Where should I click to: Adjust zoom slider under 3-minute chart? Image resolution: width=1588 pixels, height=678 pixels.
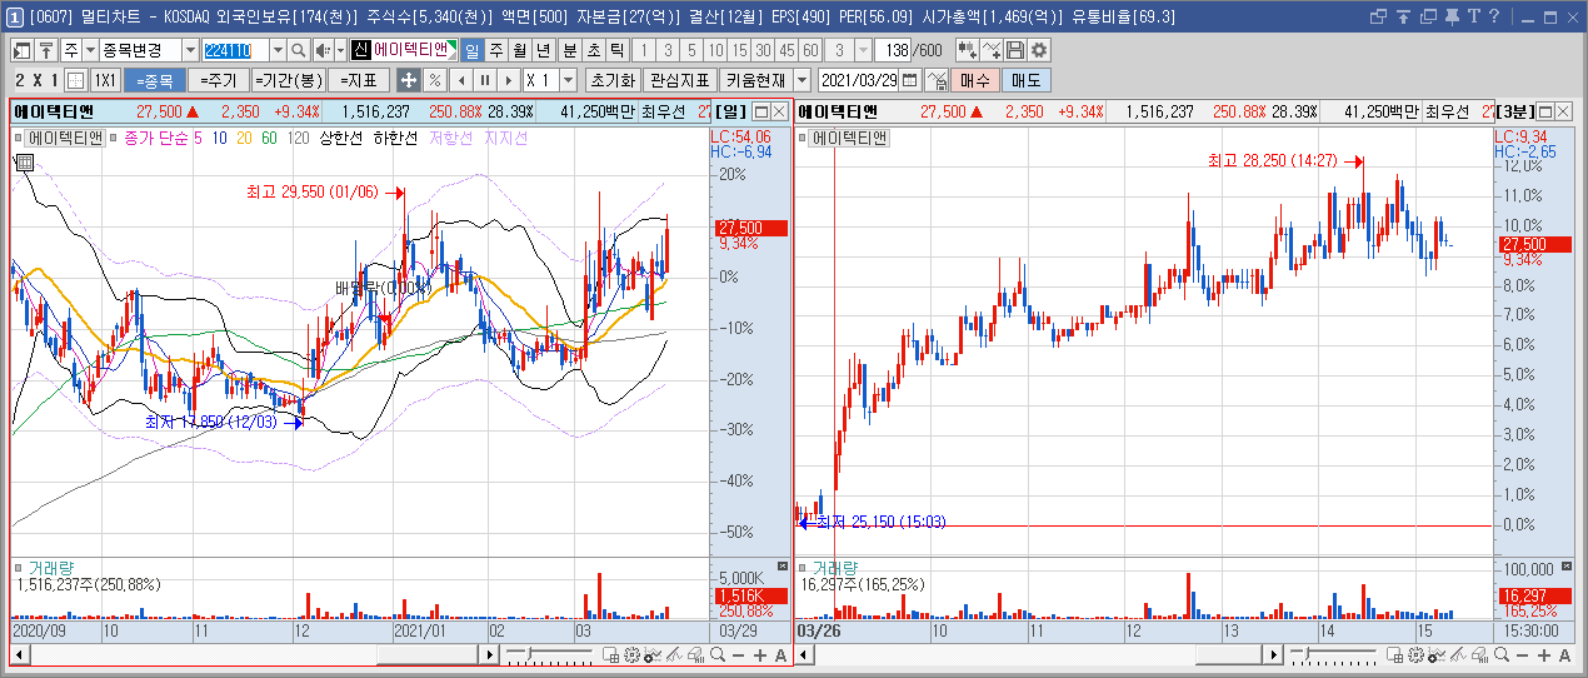pos(1333,656)
